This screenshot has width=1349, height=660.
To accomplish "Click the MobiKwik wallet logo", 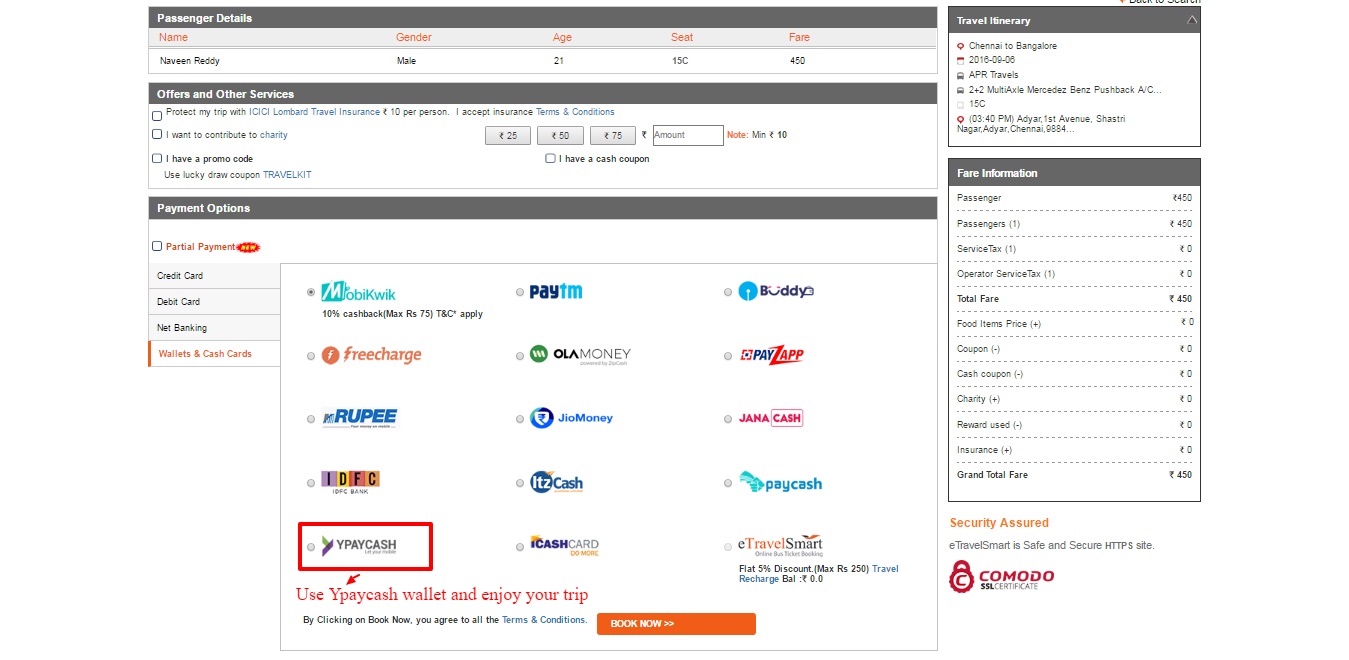I will [x=358, y=291].
